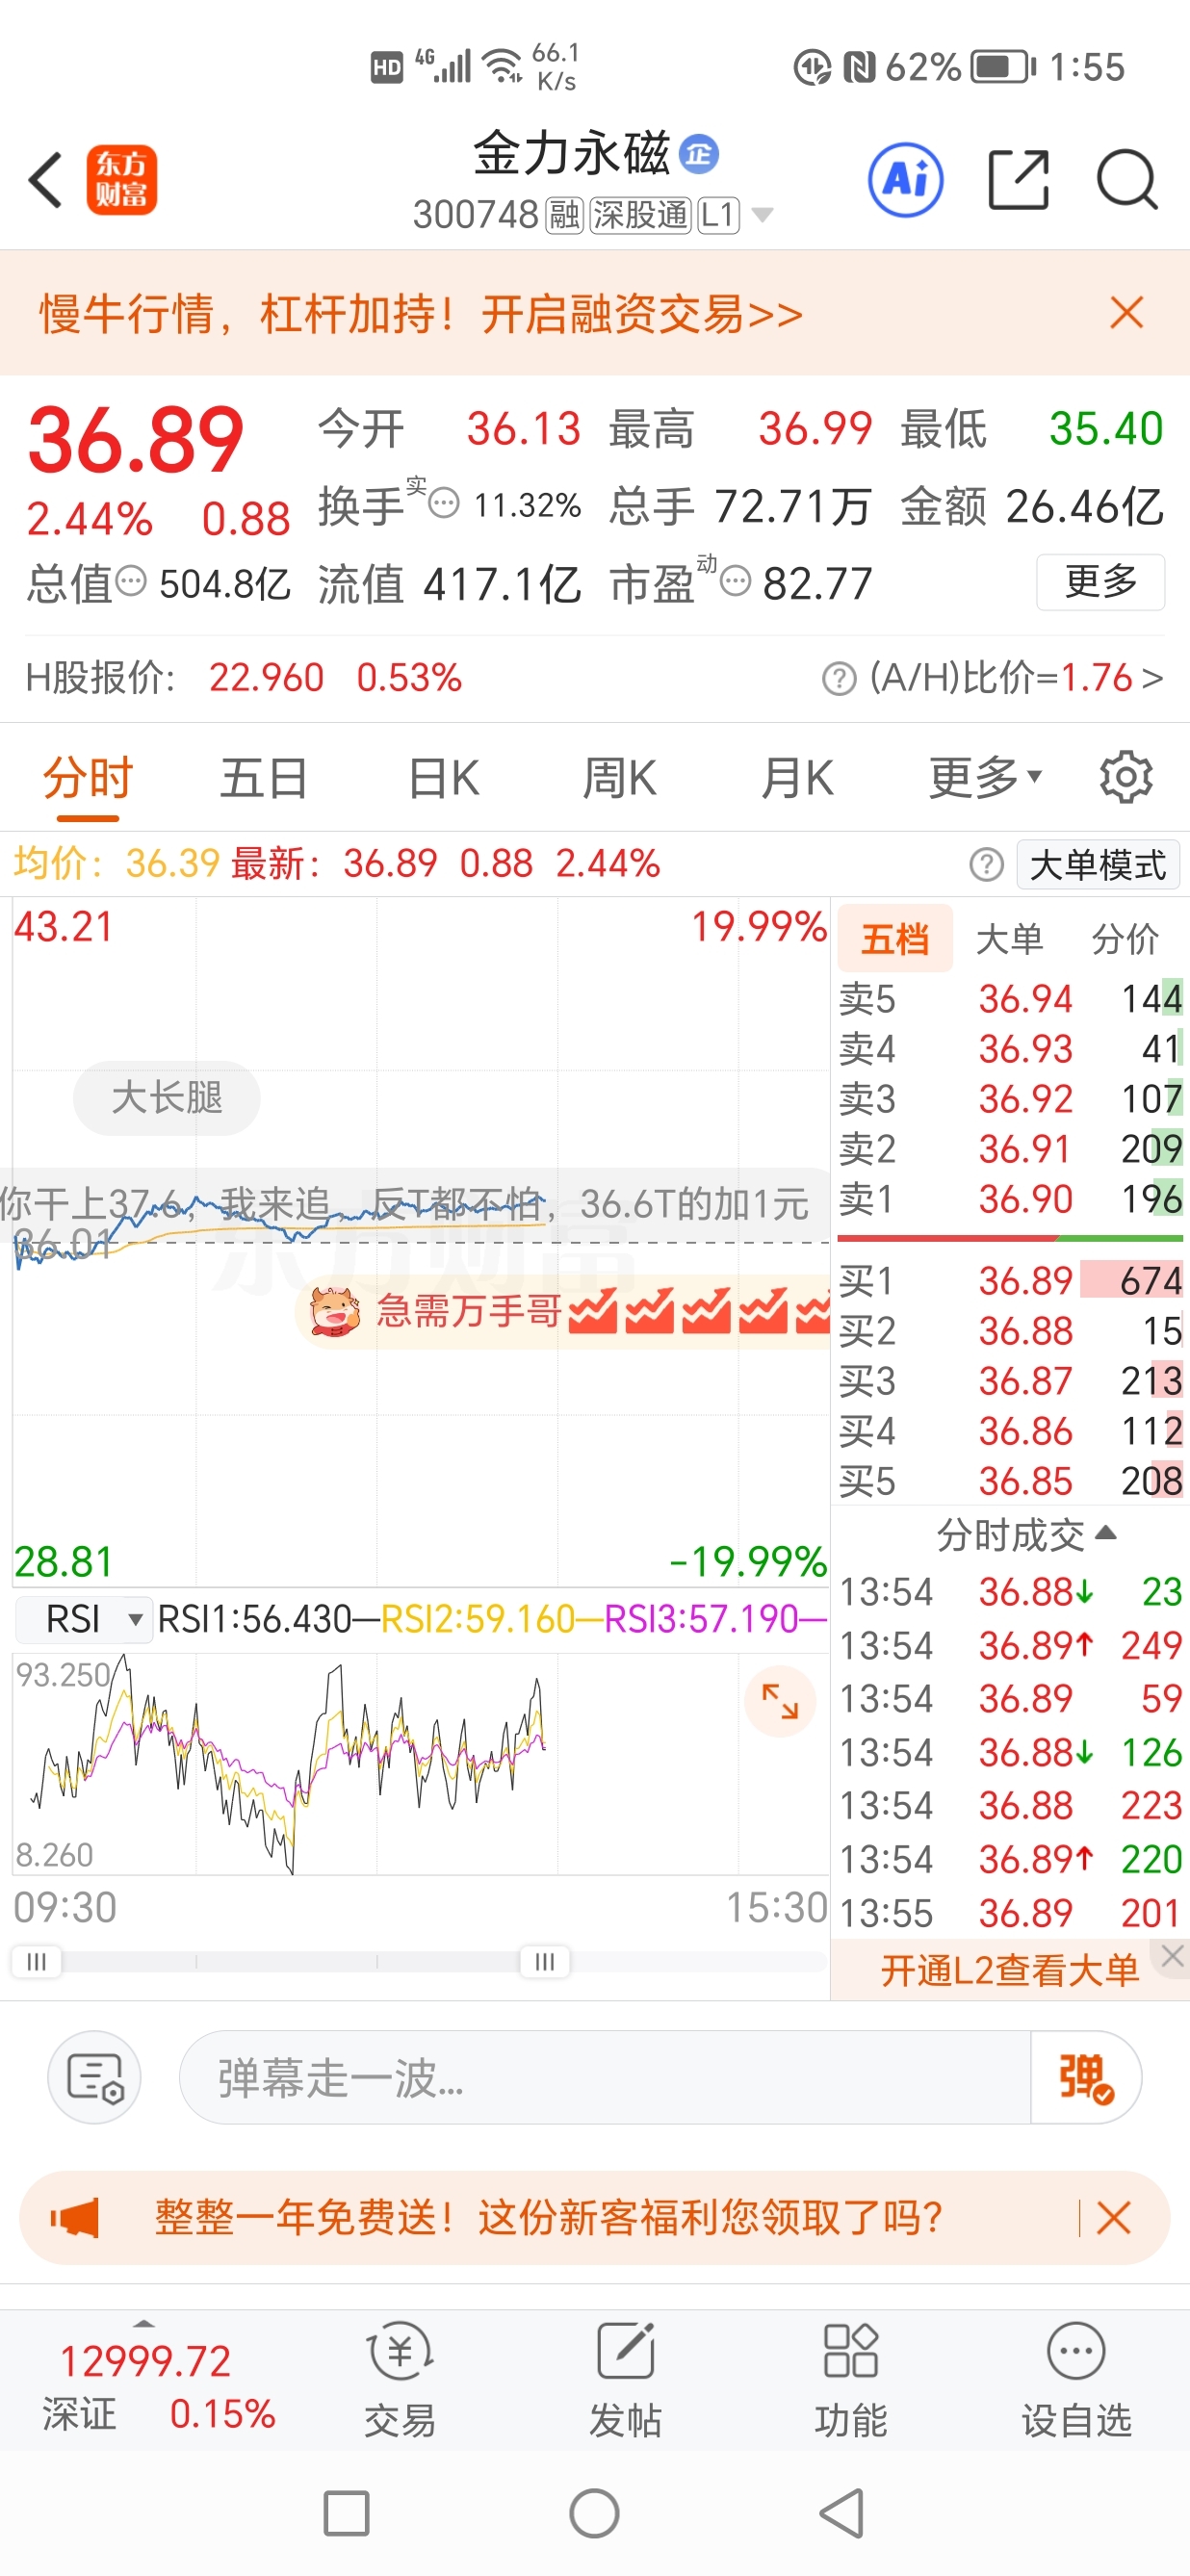Open the search magnifier icon
This screenshot has width=1190, height=2576.
point(1127,180)
